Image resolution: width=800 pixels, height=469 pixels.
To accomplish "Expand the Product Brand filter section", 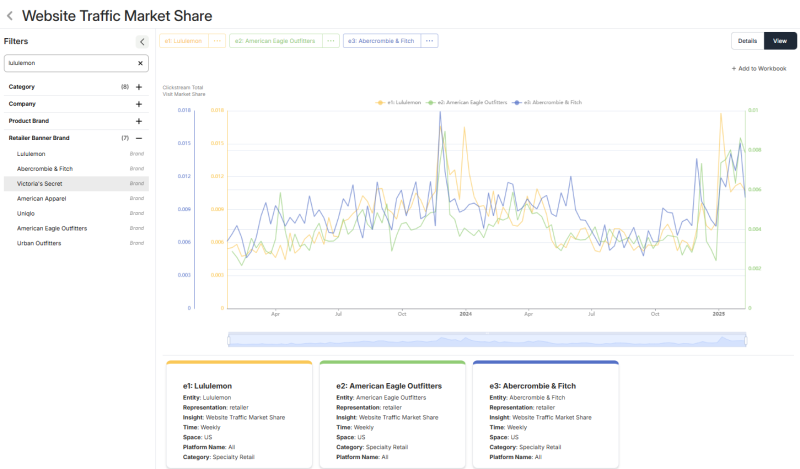I will pos(139,121).
